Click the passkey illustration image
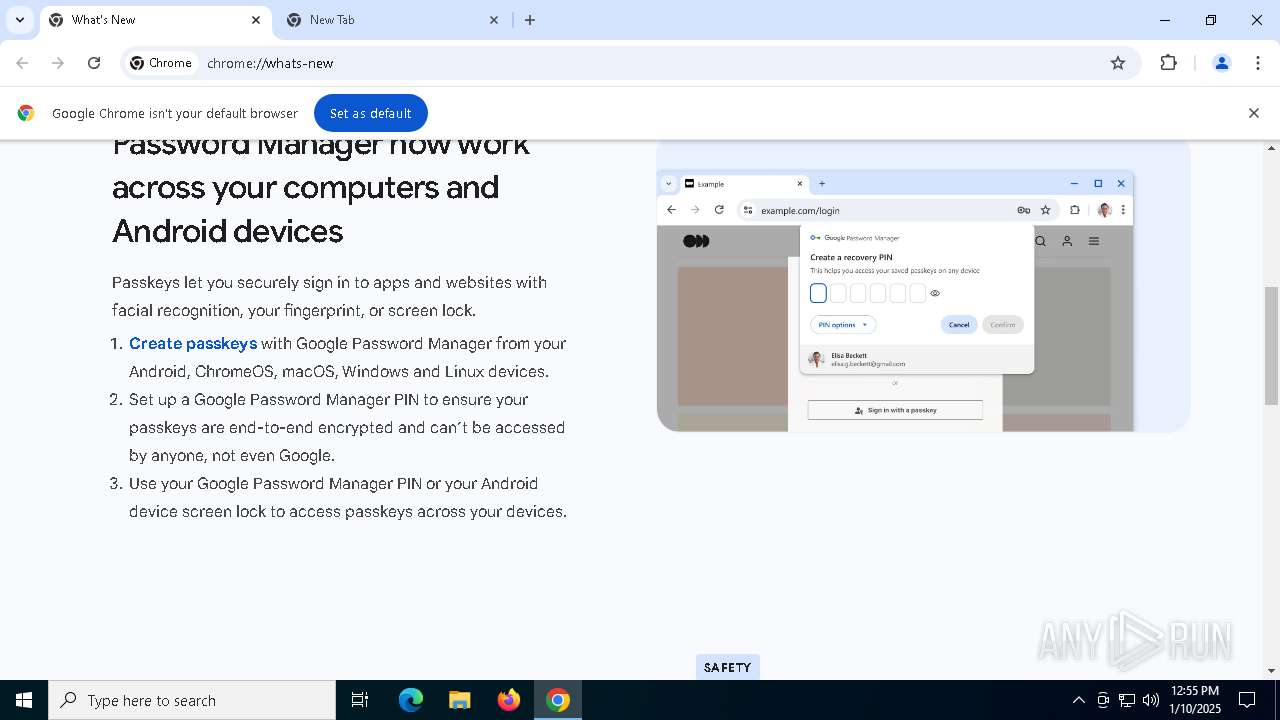Screen dimensions: 1280x720 pos(923,286)
